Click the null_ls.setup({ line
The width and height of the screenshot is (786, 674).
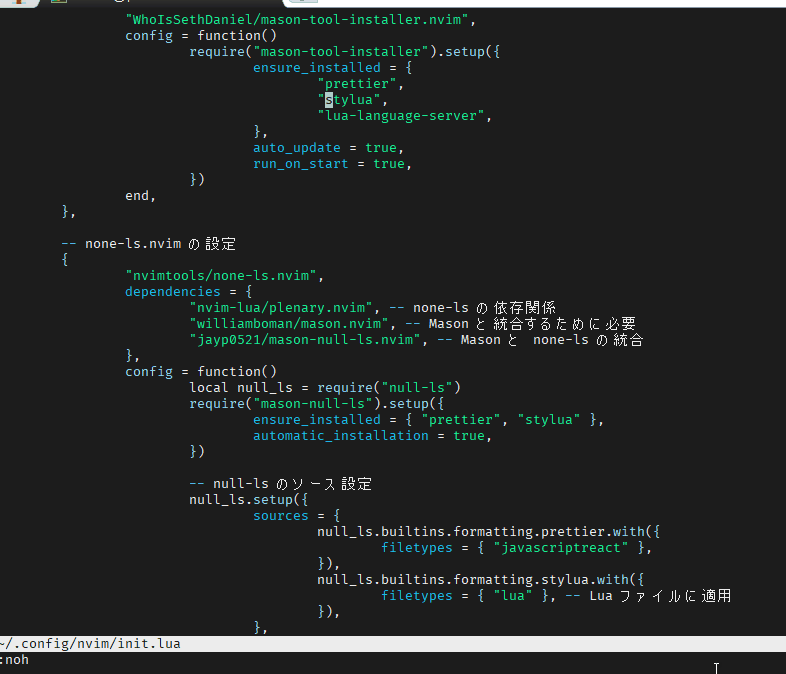249,500
